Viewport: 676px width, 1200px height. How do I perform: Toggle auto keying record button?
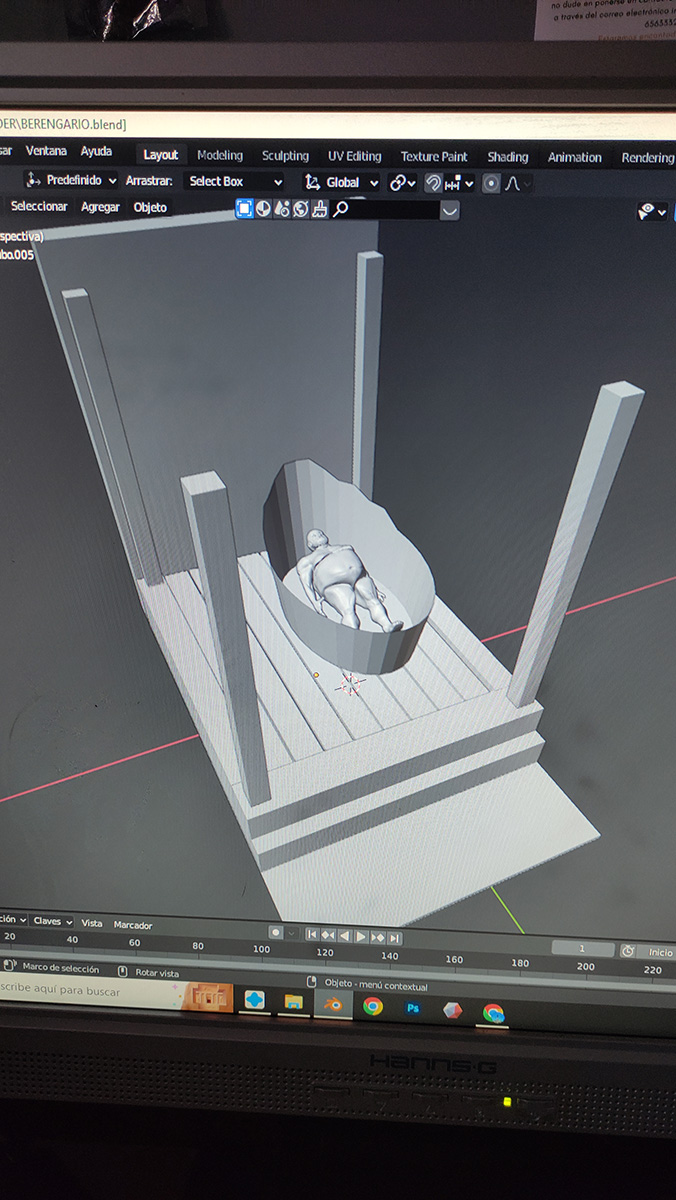pyautogui.click(x=275, y=933)
